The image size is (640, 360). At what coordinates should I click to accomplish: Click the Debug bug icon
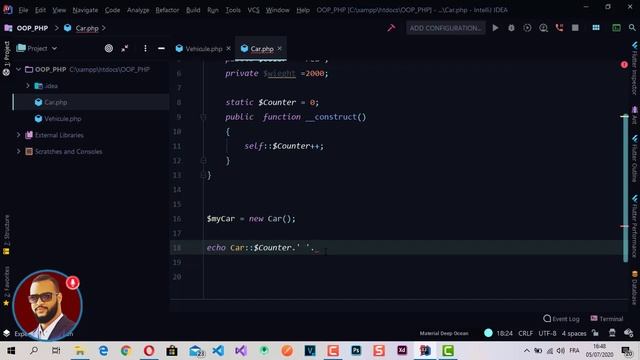coord(511,28)
